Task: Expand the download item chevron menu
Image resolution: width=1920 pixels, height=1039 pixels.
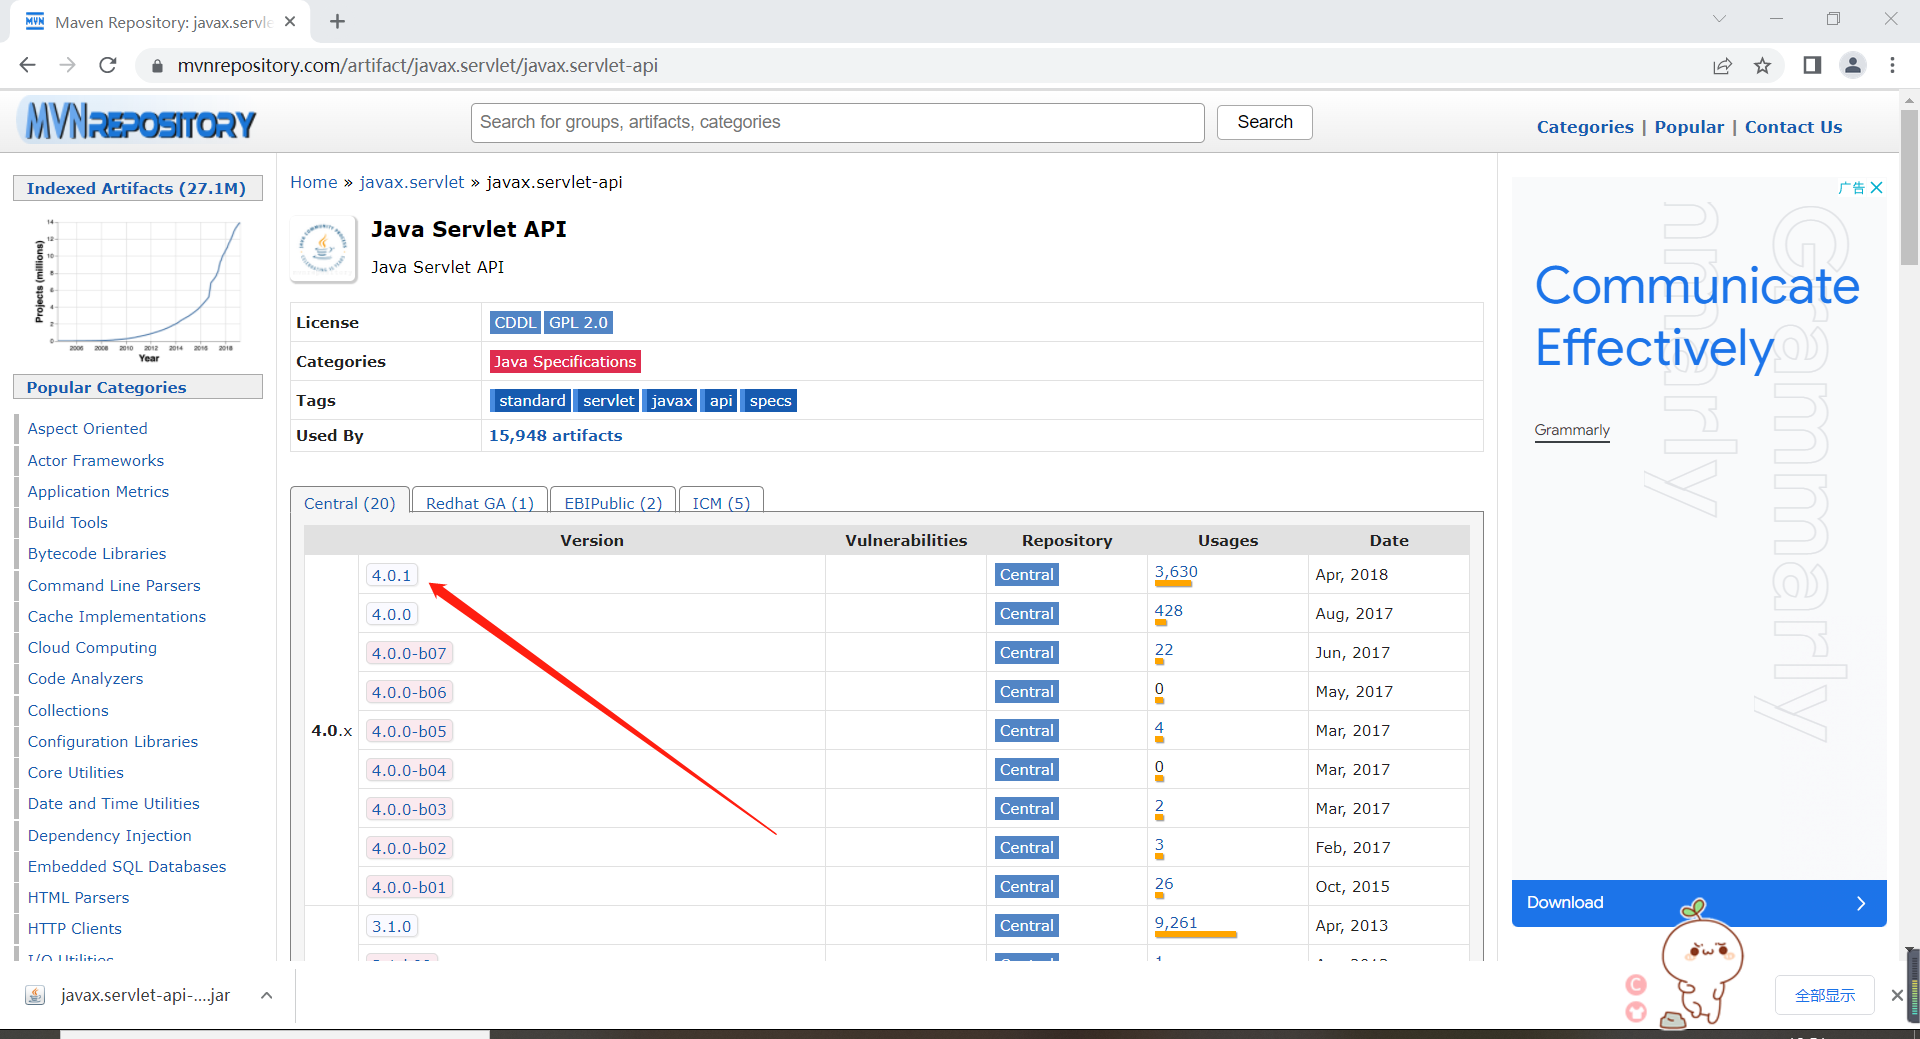Action: pos(267,995)
